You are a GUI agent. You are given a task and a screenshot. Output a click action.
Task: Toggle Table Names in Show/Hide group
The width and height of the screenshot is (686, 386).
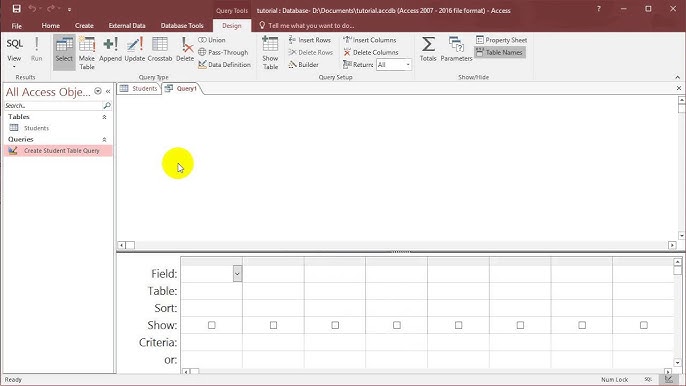coord(500,52)
